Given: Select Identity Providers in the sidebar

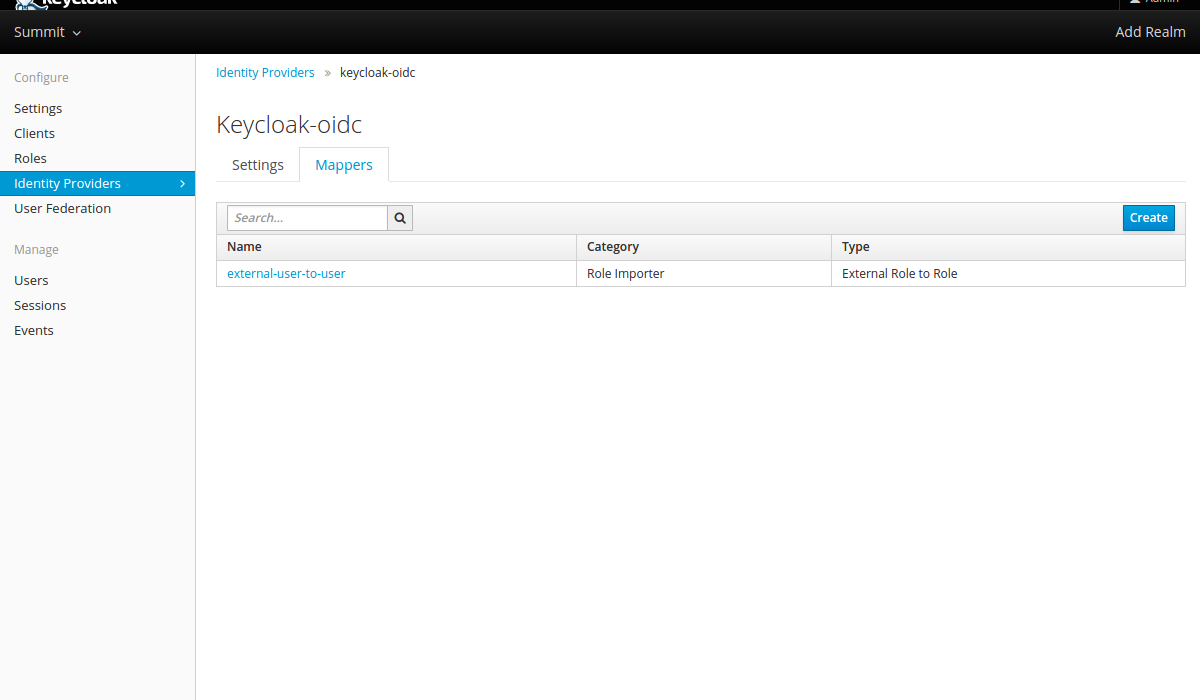Looking at the screenshot, I should tap(97, 184).
